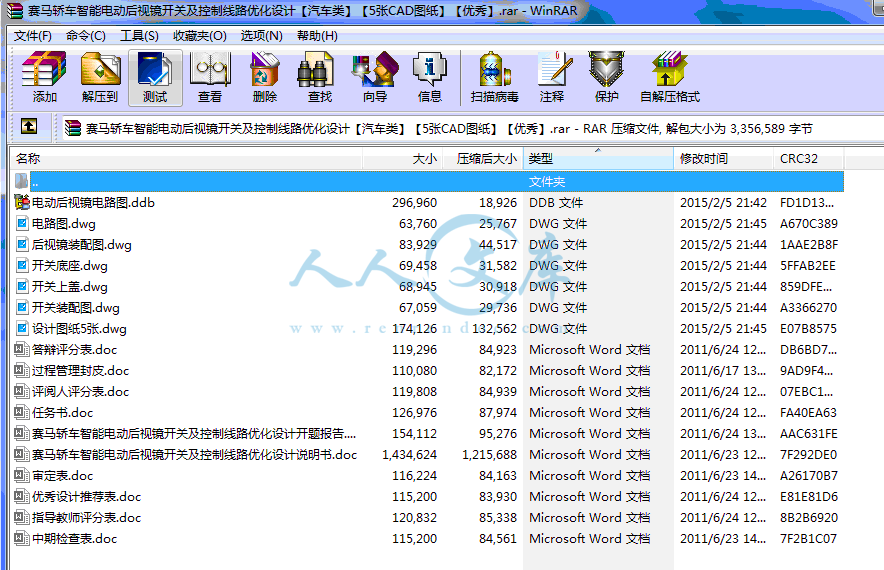This screenshot has width=884, height=570.
Task: Click the Word icon of 任务书.doc
Action: (x=21, y=412)
